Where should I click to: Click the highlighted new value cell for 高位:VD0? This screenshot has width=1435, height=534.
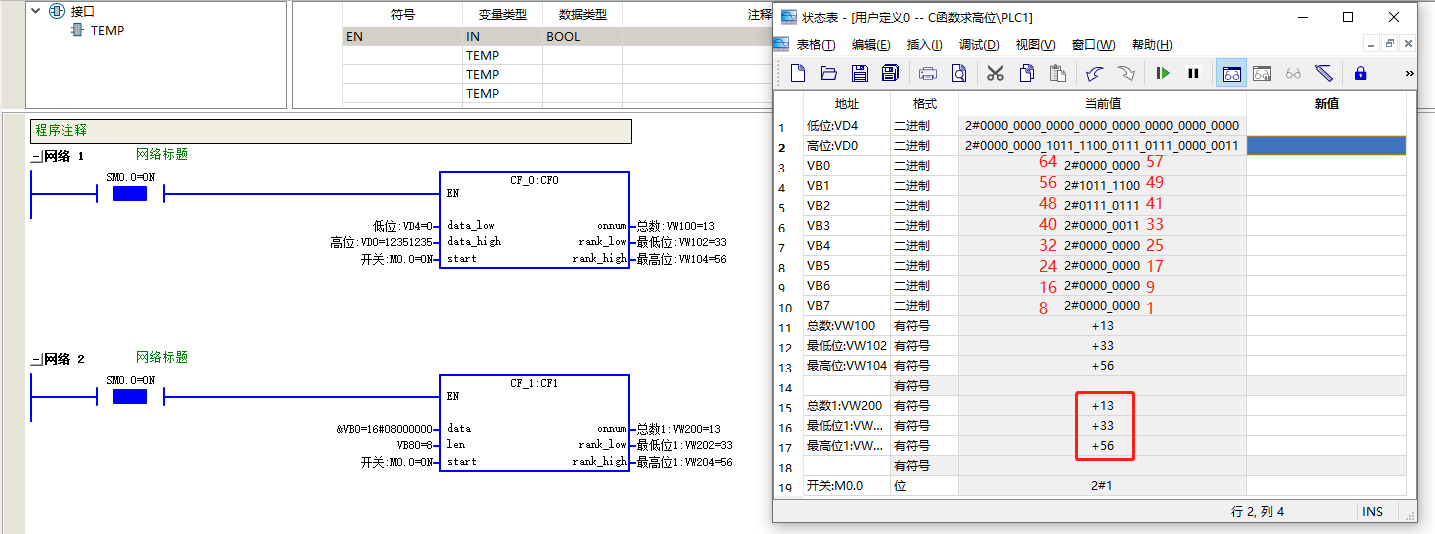(x=1326, y=146)
